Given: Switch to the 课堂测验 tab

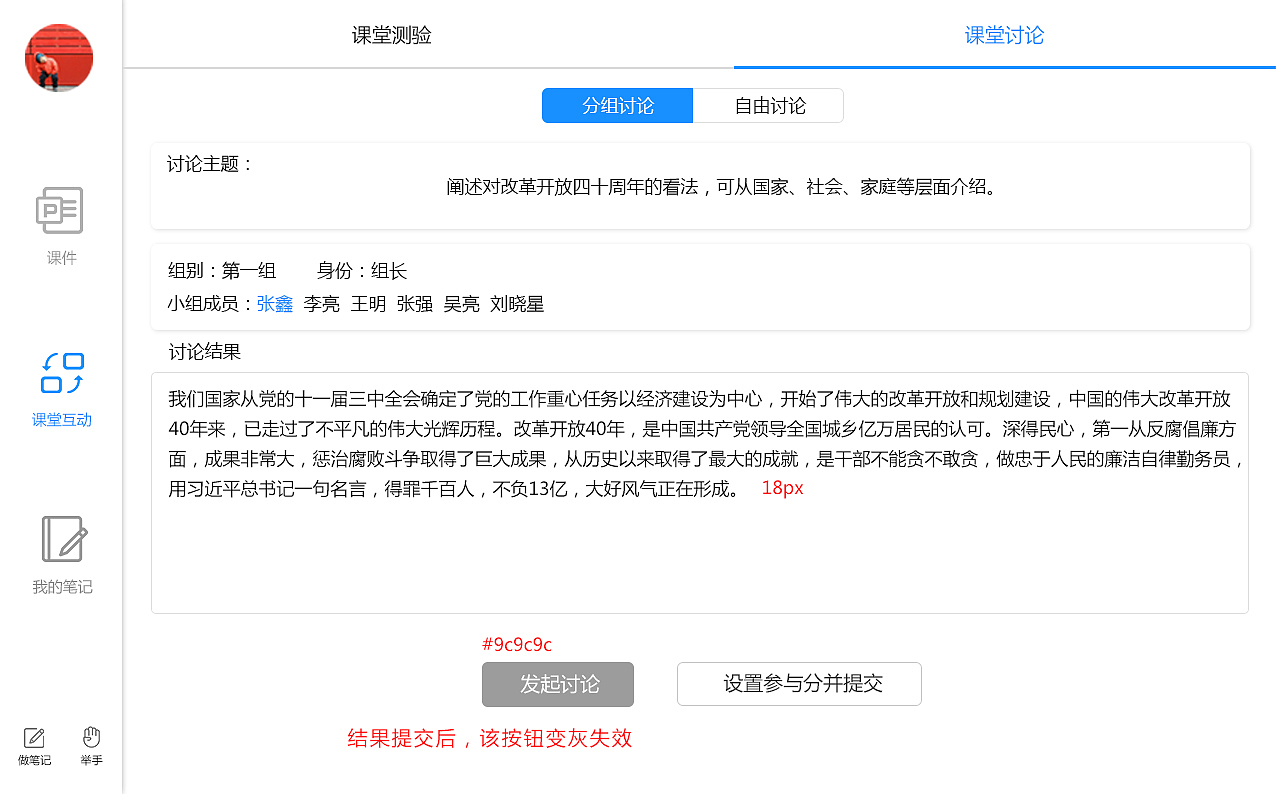Looking at the screenshot, I should [x=391, y=34].
